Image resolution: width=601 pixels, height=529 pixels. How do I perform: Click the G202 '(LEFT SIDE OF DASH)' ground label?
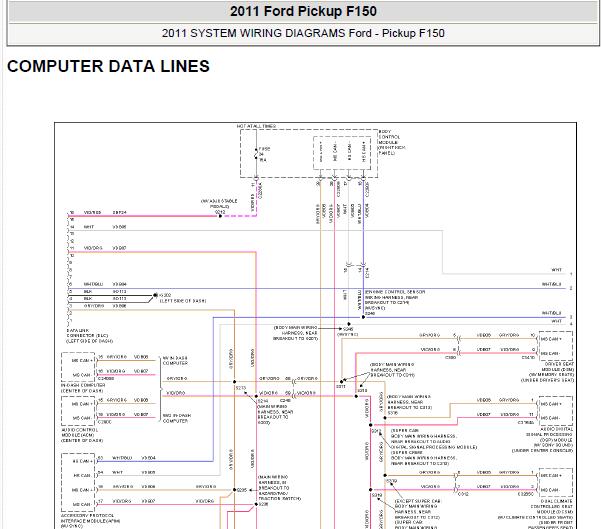(x=182, y=298)
